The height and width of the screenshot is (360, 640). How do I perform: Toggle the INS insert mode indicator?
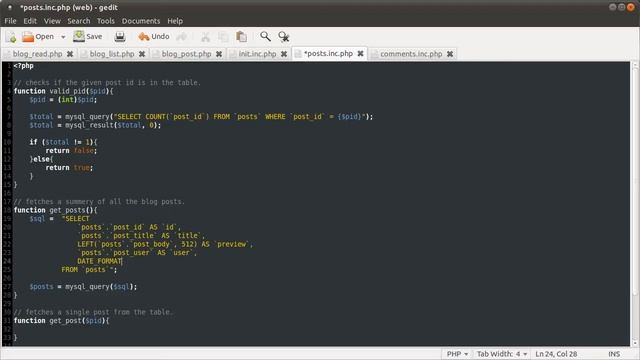(614, 354)
